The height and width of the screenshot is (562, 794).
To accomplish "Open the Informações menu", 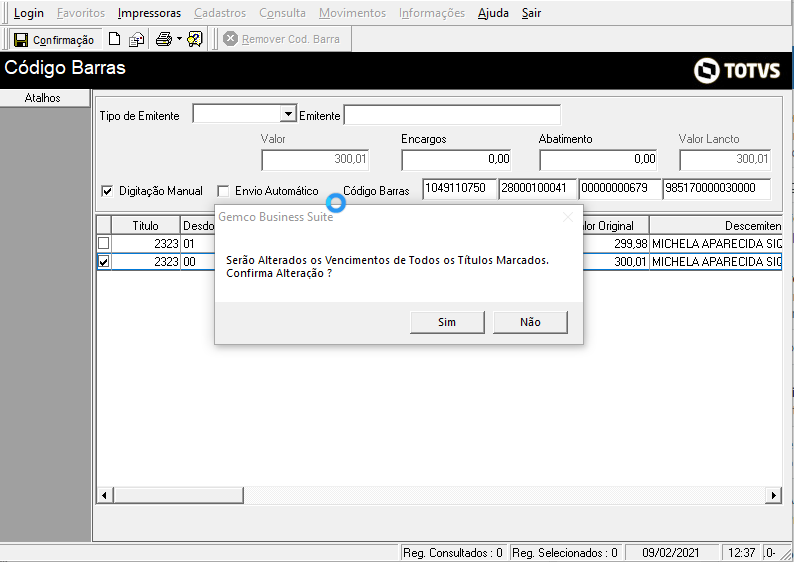I will tap(432, 13).
